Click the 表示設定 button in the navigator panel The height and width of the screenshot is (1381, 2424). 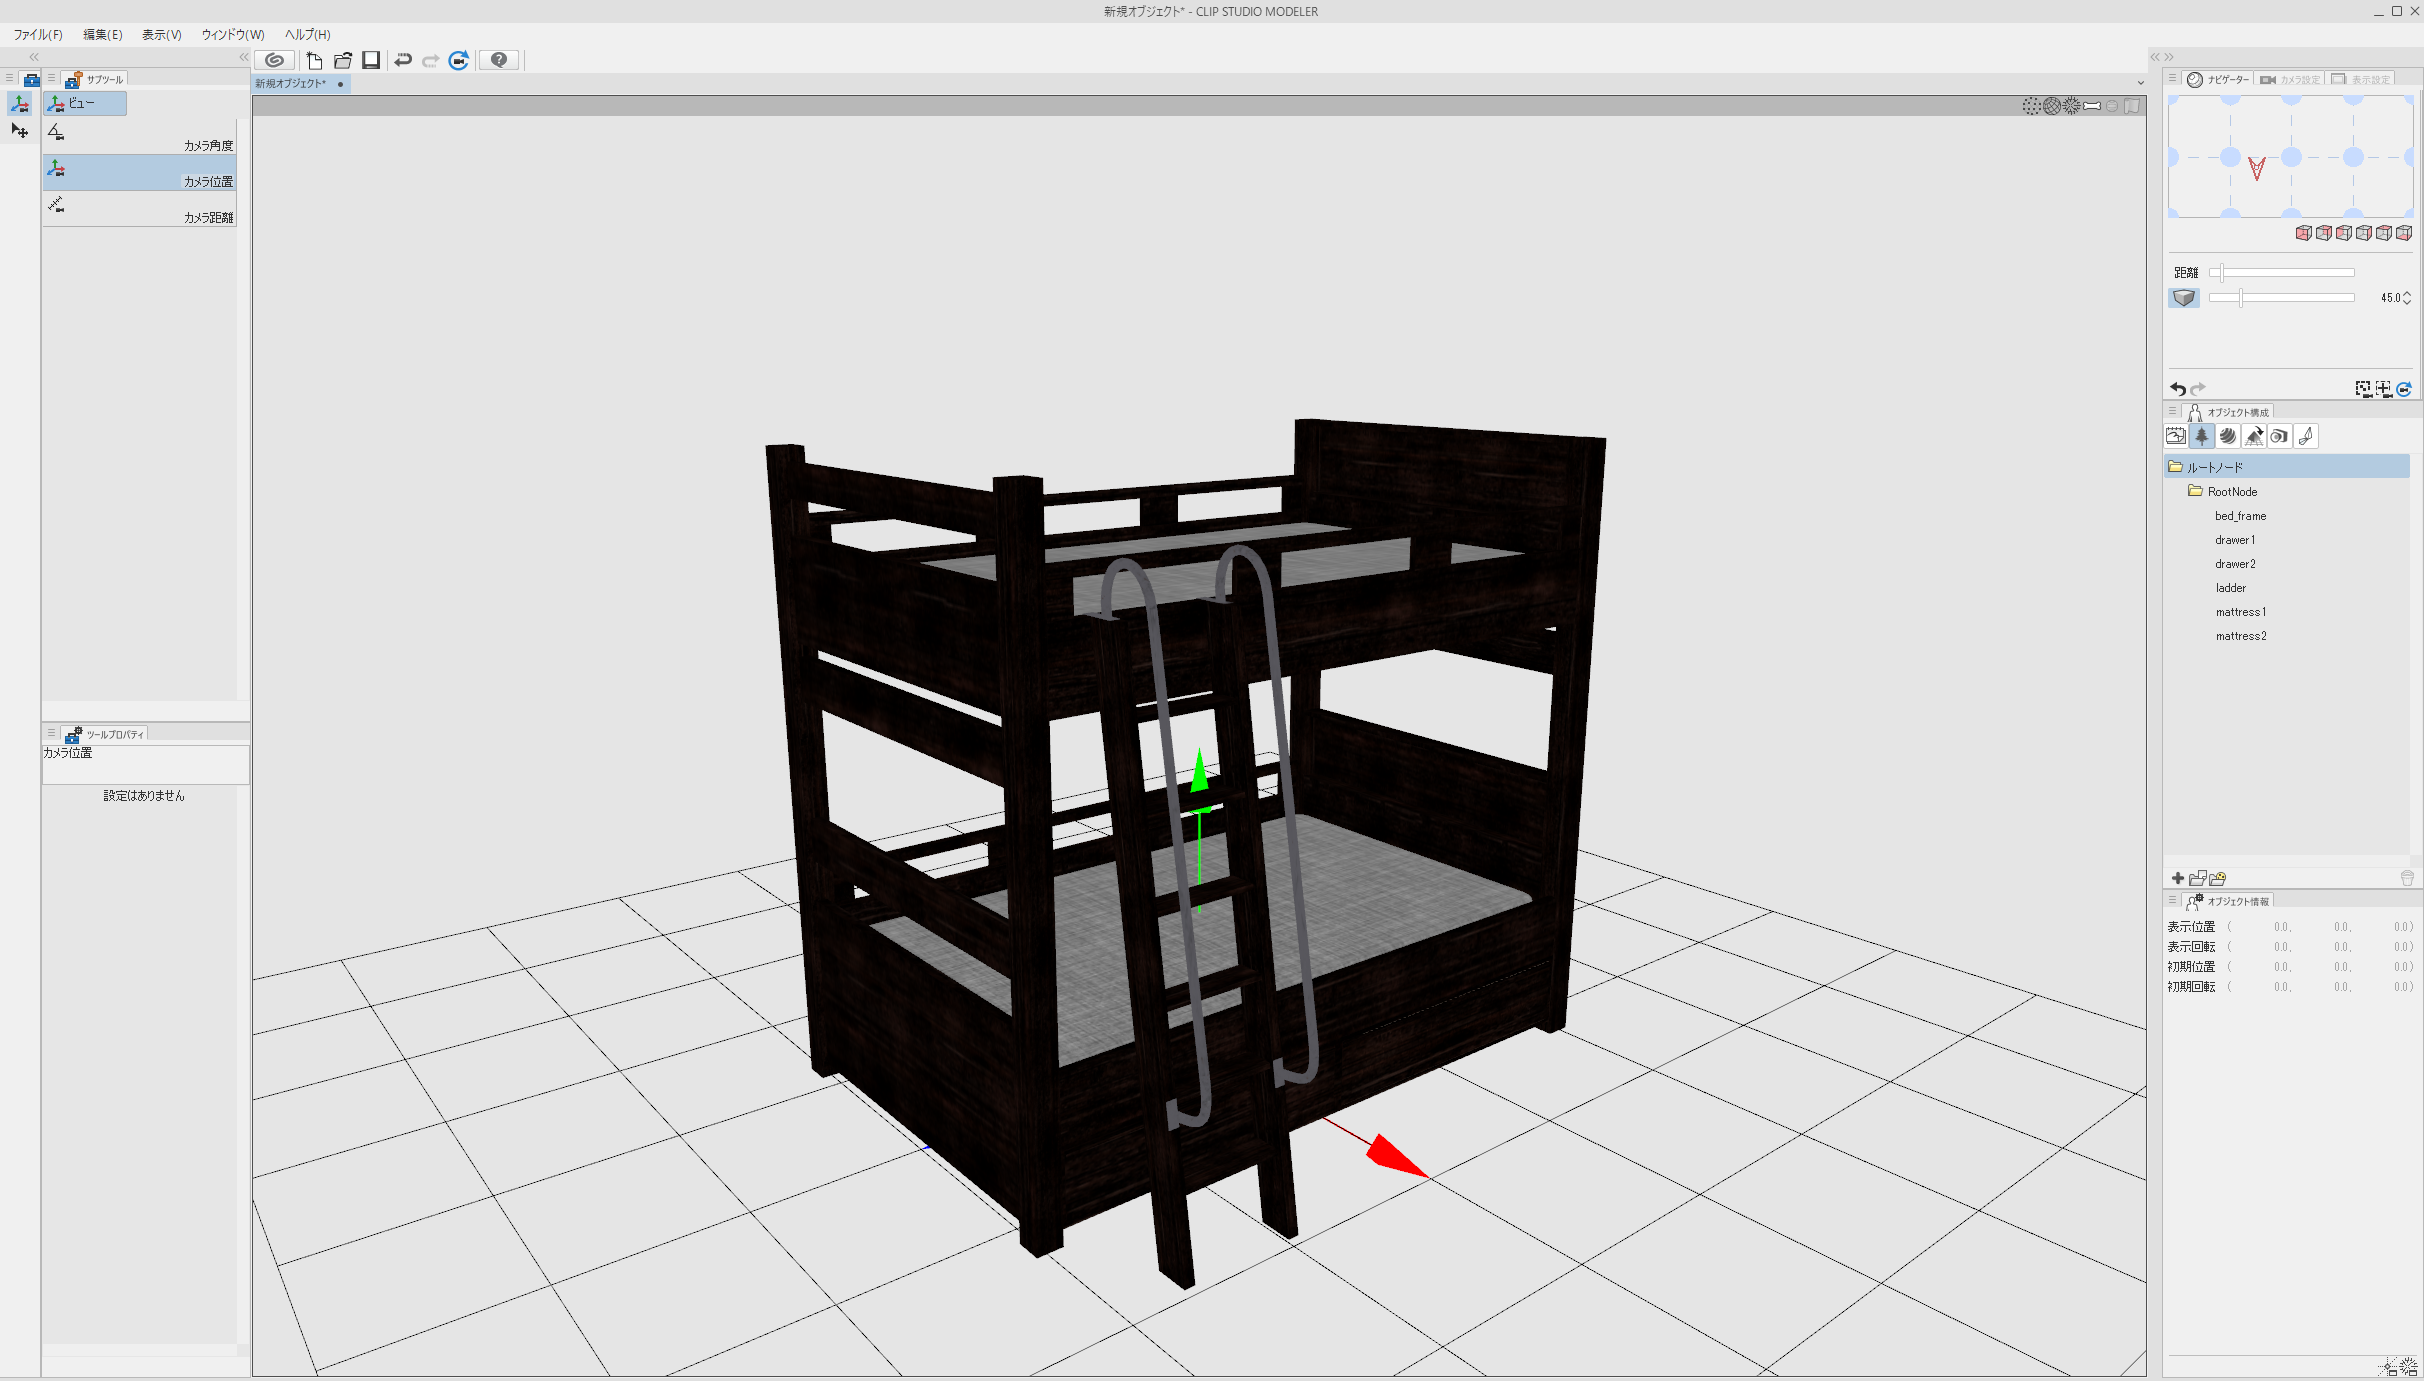pos(2364,79)
